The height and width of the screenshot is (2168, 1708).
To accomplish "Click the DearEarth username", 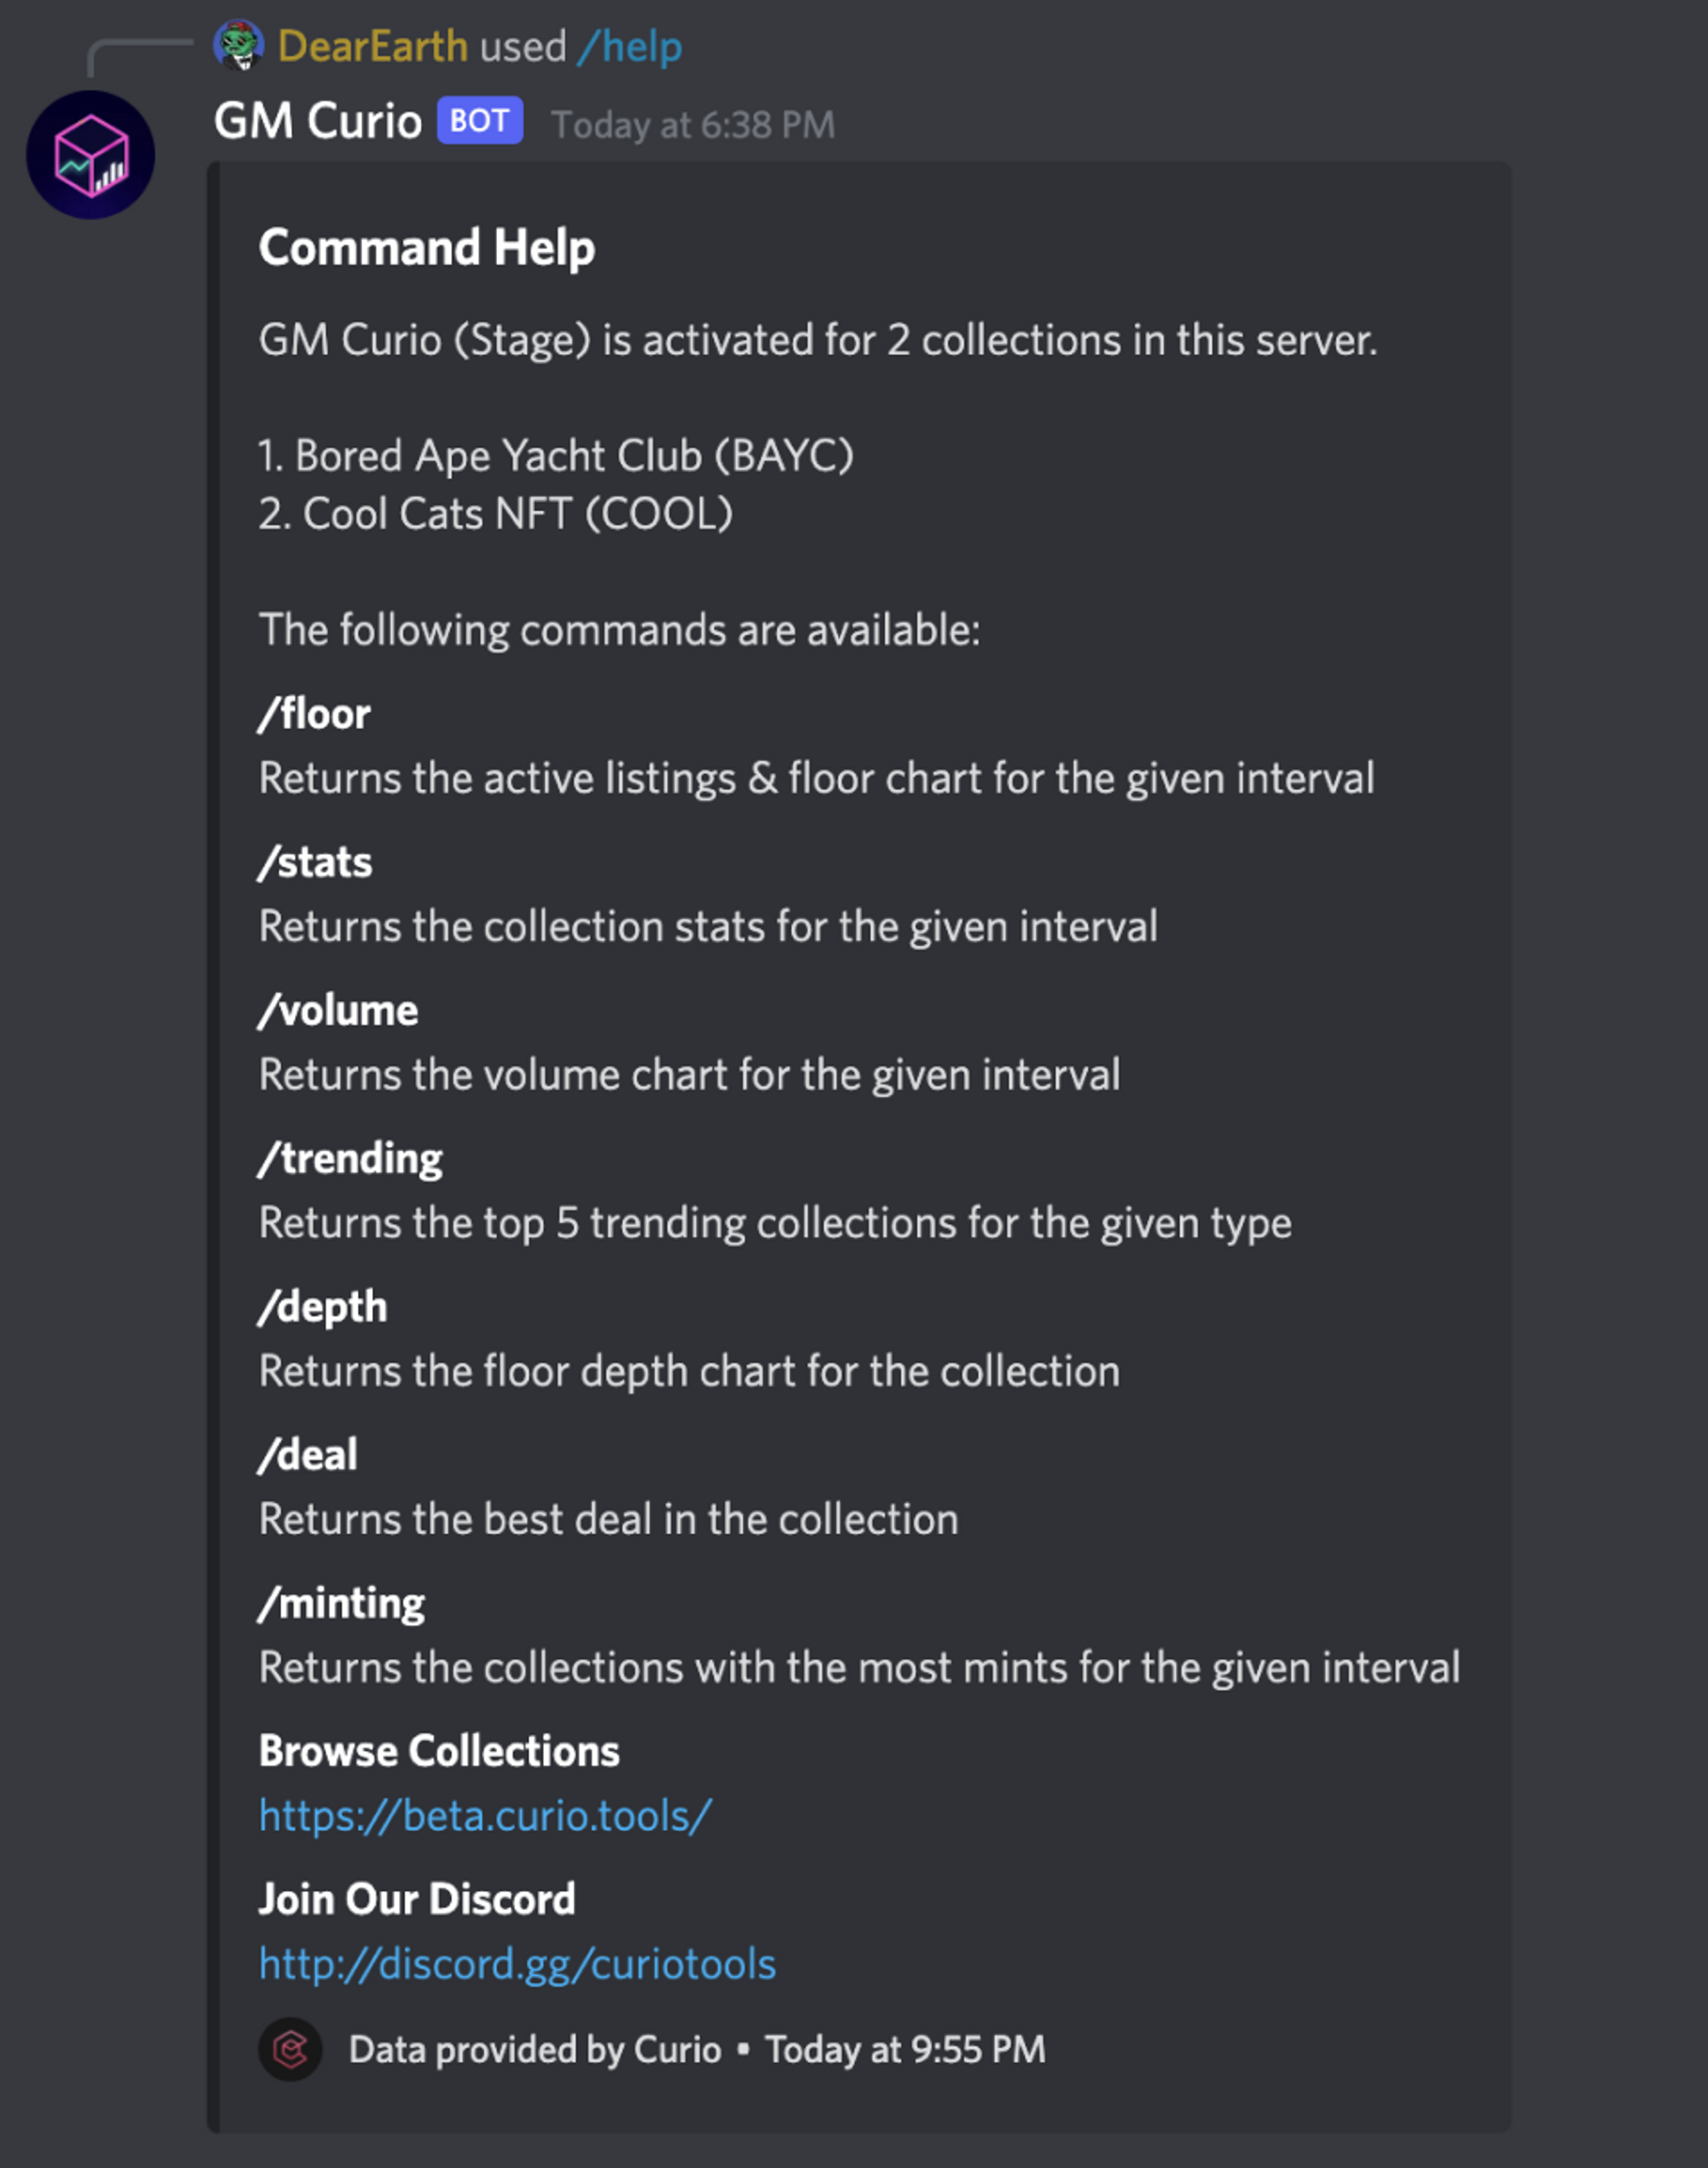I will [373, 46].
